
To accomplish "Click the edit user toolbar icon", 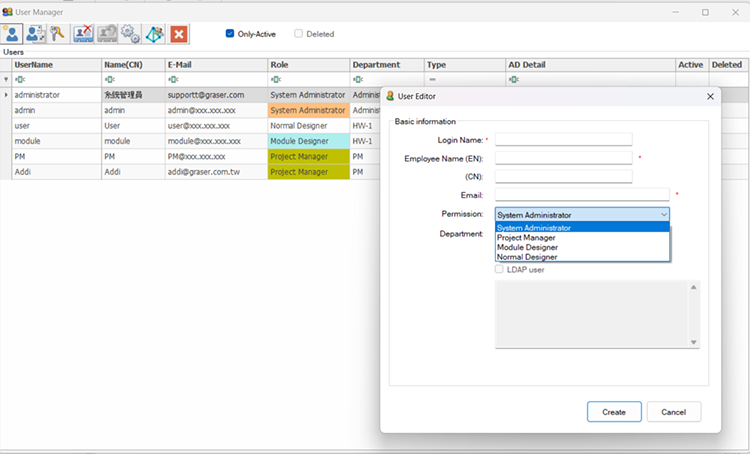I will 35,34.
